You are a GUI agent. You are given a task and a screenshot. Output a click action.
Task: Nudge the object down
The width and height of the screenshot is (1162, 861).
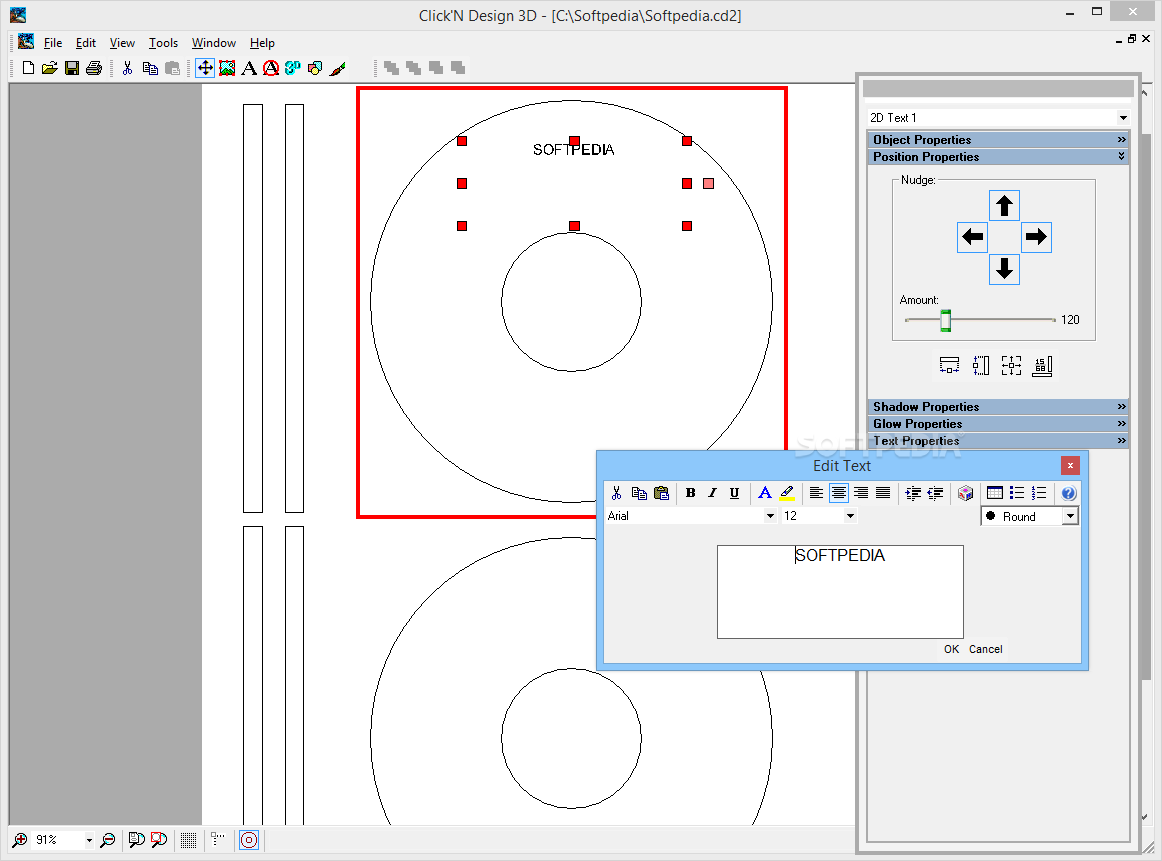(x=1004, y=269)
